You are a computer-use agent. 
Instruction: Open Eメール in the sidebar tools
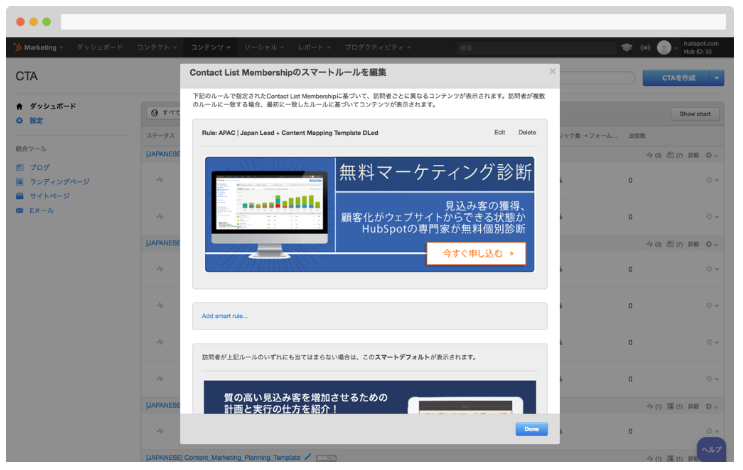pyautogui.click(x=42, y=210)
